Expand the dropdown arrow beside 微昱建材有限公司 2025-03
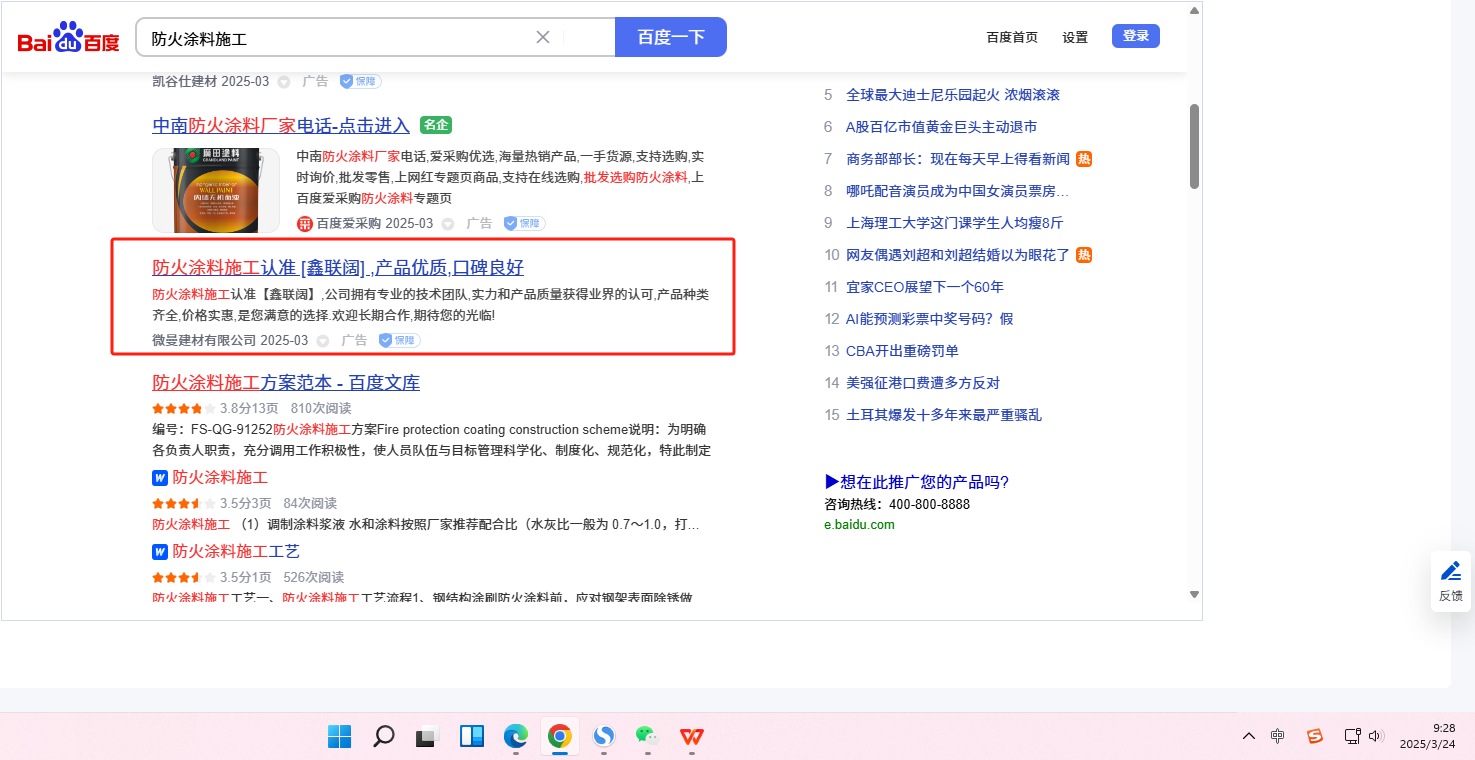 [323, 341]
